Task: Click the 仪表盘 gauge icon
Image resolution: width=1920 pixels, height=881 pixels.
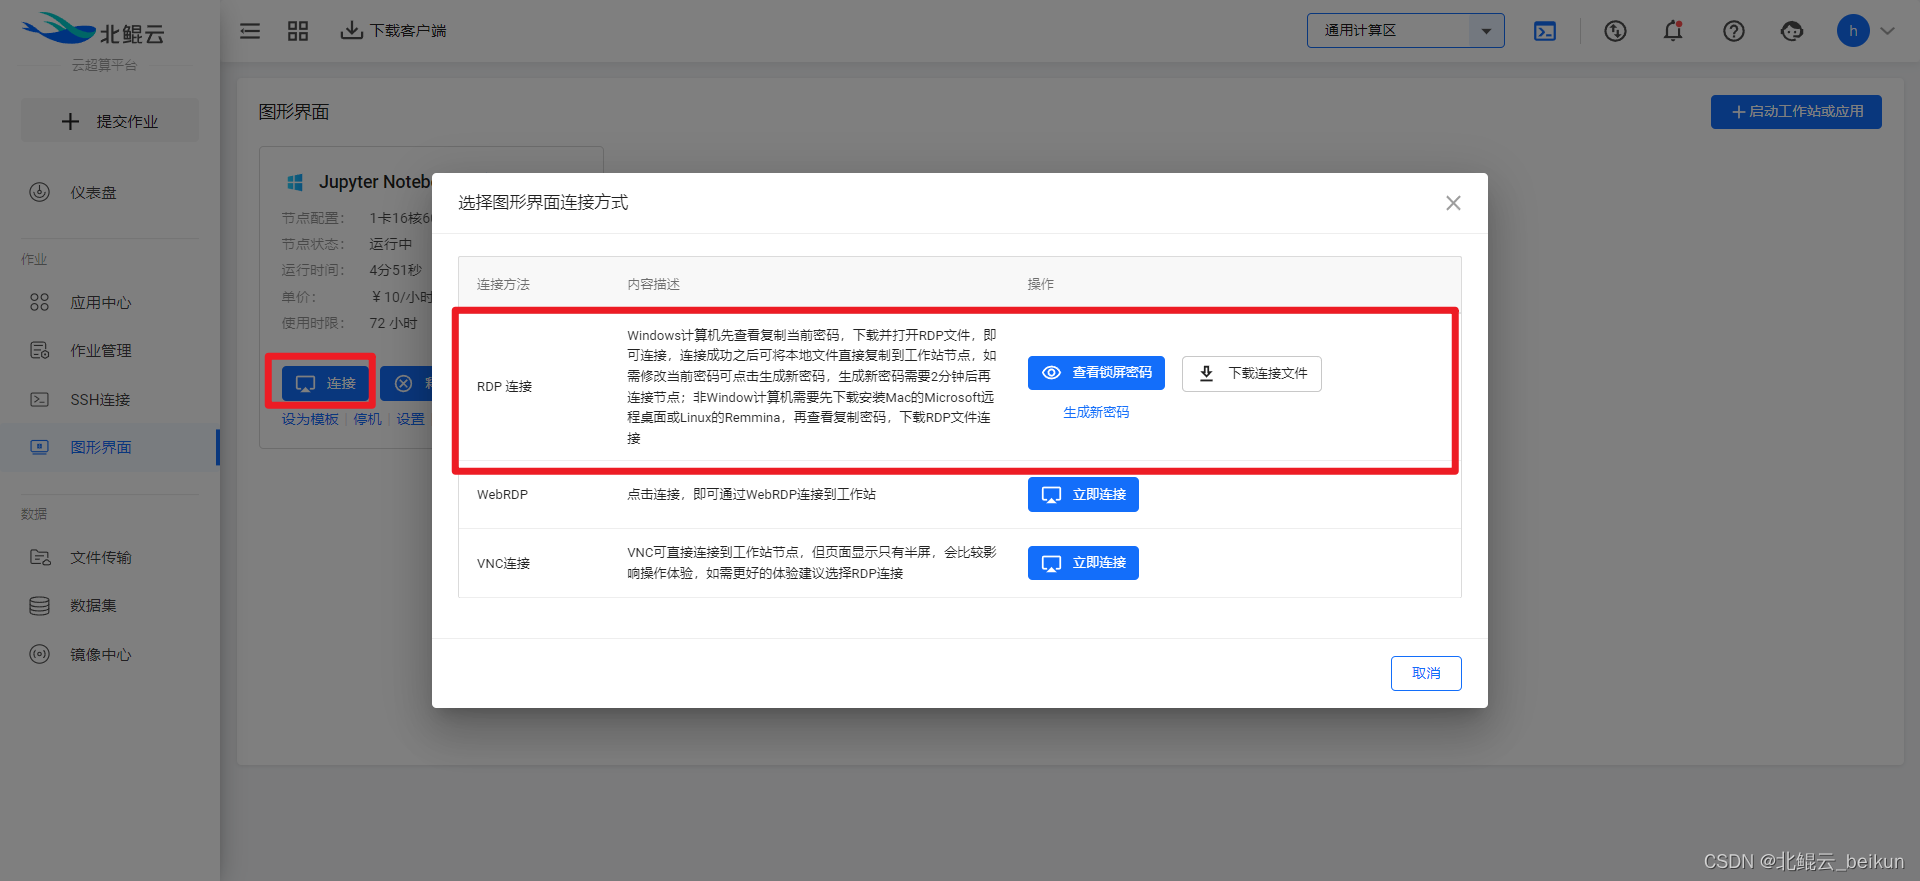Action: coord(39,192)
